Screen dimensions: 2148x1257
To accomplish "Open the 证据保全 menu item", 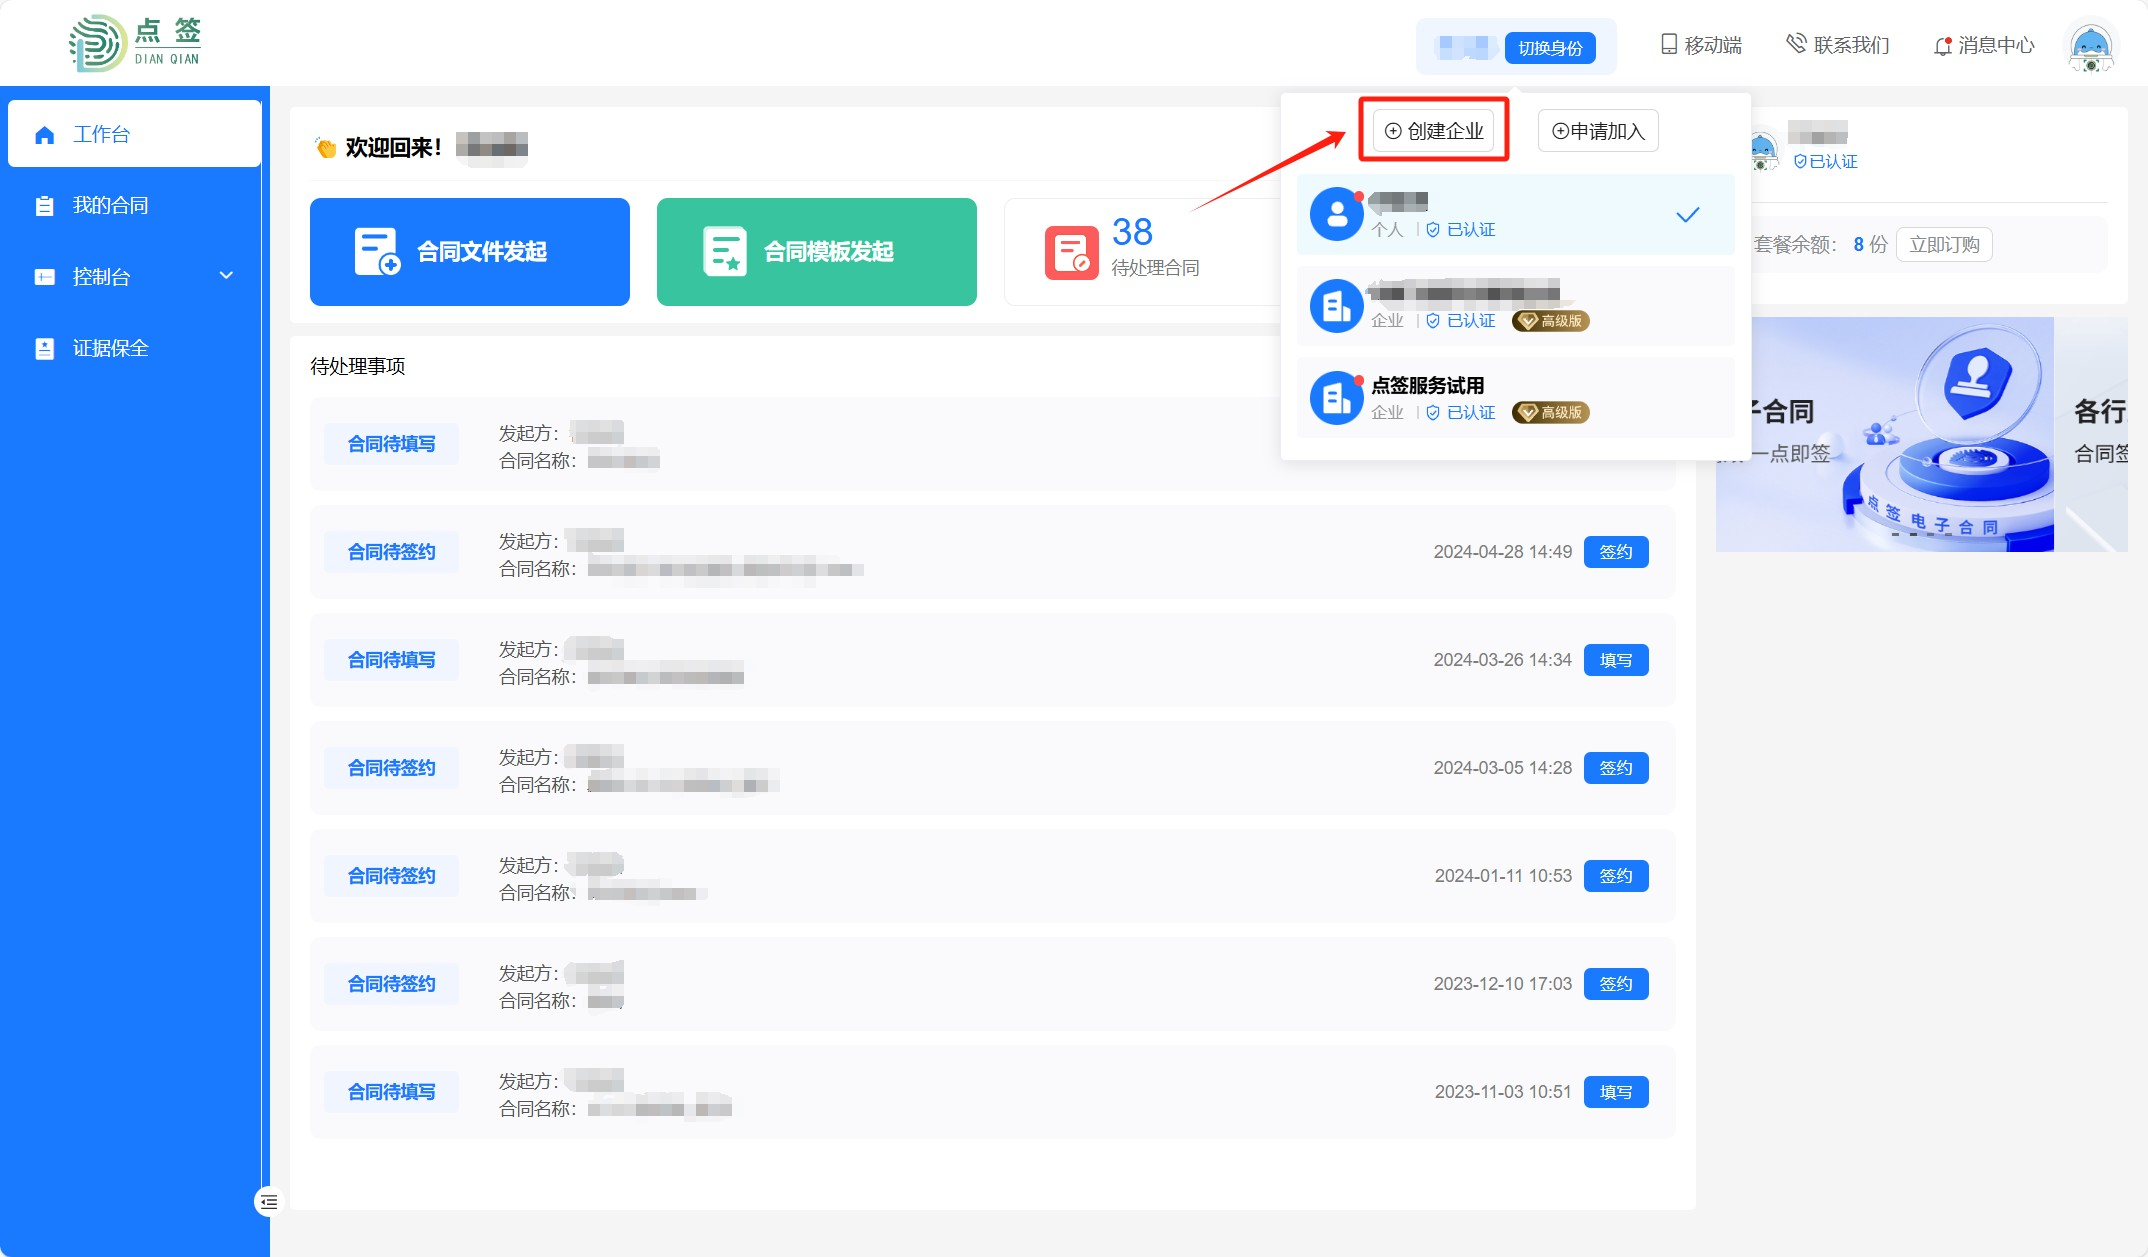I will [x=135, y=348].
